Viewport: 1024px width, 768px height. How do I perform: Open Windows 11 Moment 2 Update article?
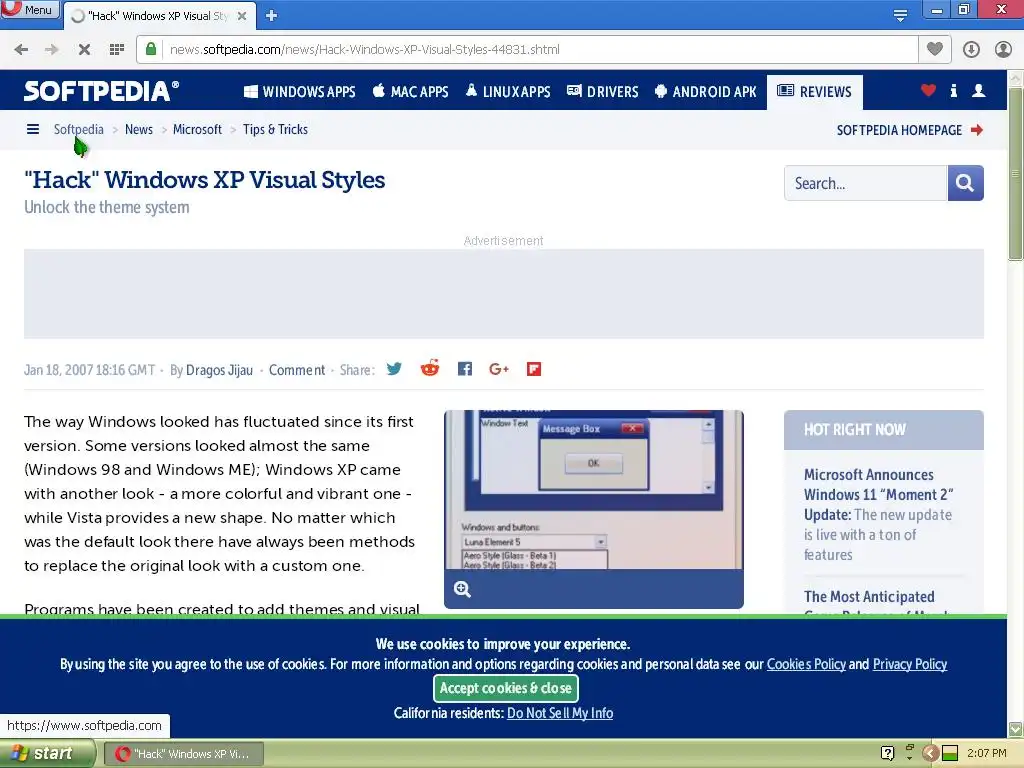pyautogui.click(x=878, y=515)
